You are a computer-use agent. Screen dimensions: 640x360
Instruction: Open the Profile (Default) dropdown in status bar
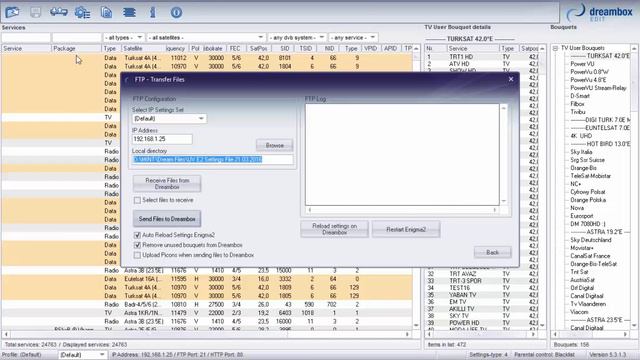point(82,355)
